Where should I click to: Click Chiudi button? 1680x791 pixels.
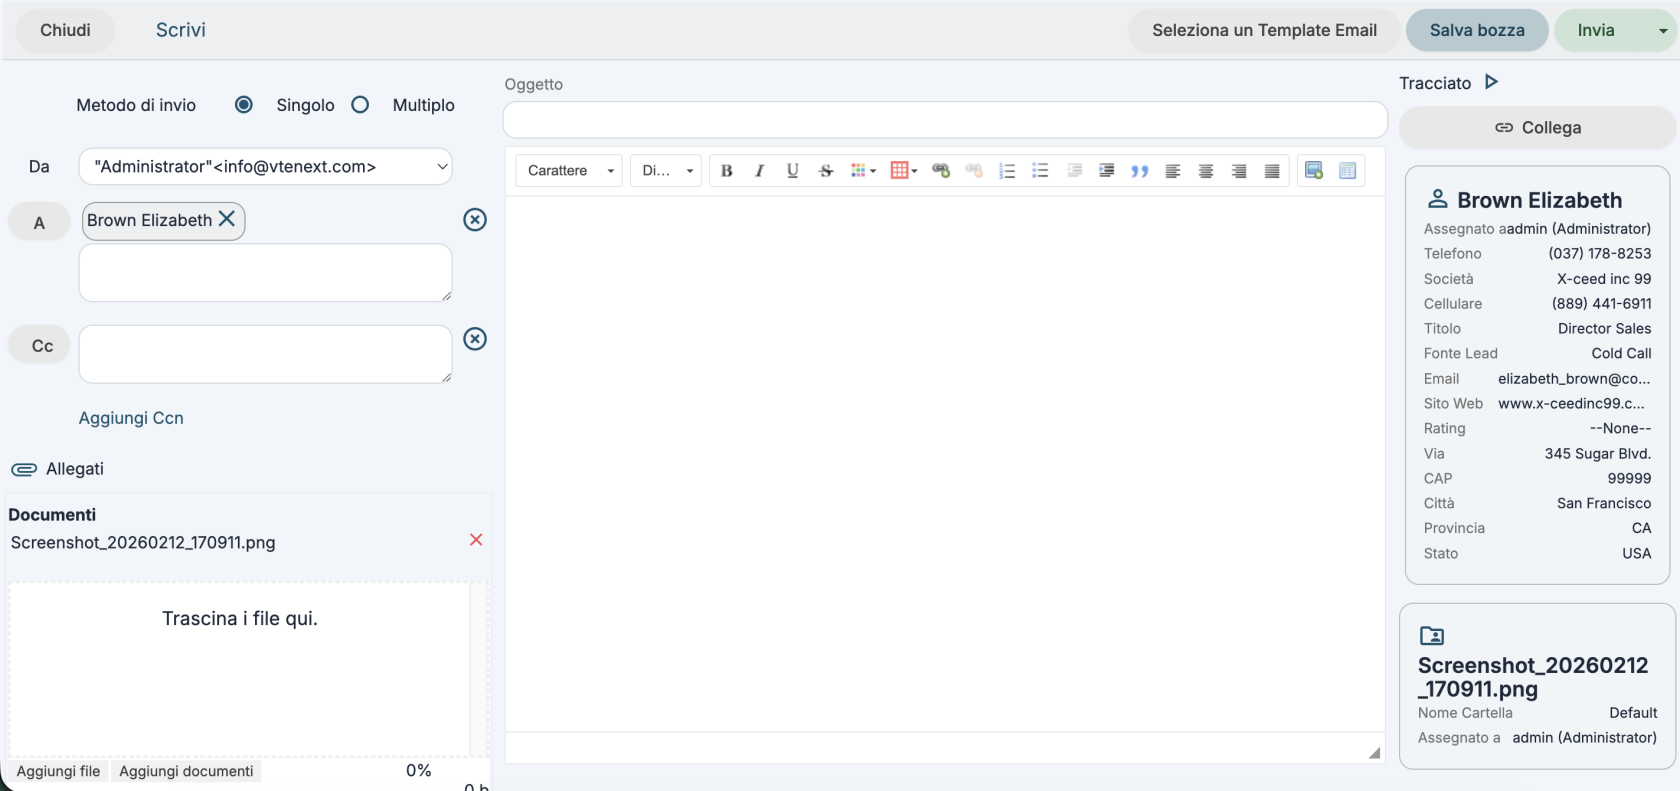click(x=65, y=30)
